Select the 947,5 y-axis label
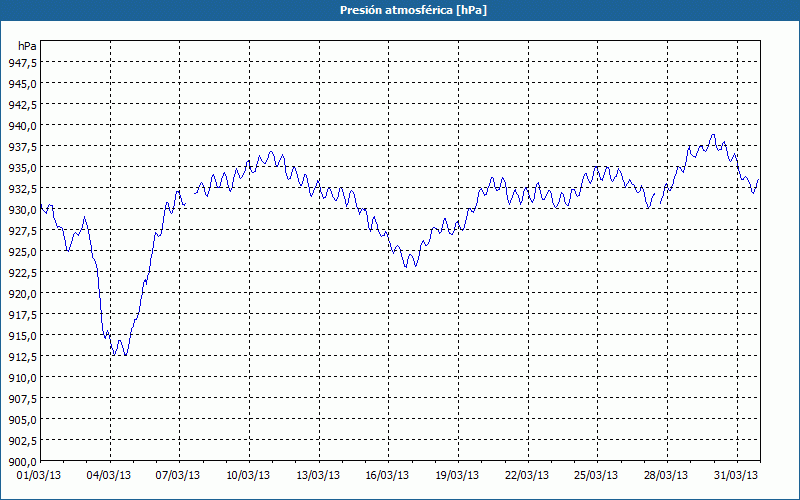 [22, 63]
